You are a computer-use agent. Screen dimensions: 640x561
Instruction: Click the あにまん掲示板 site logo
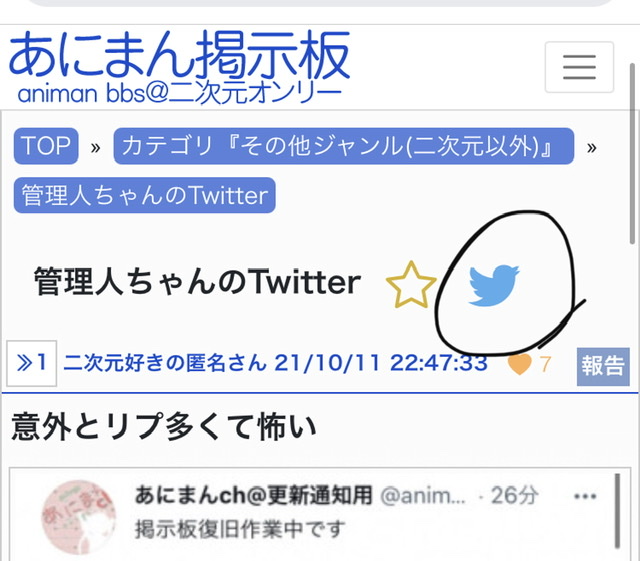[179, 55]
